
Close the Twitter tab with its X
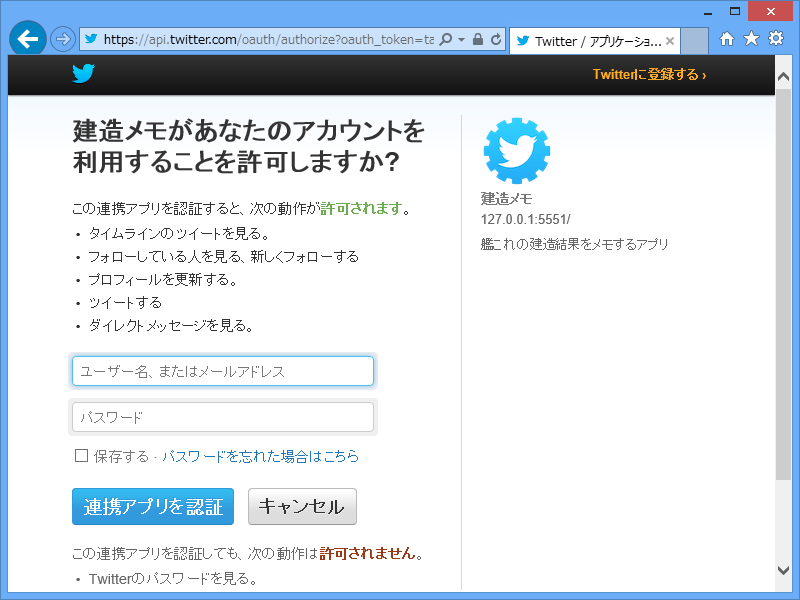[670, 41]
